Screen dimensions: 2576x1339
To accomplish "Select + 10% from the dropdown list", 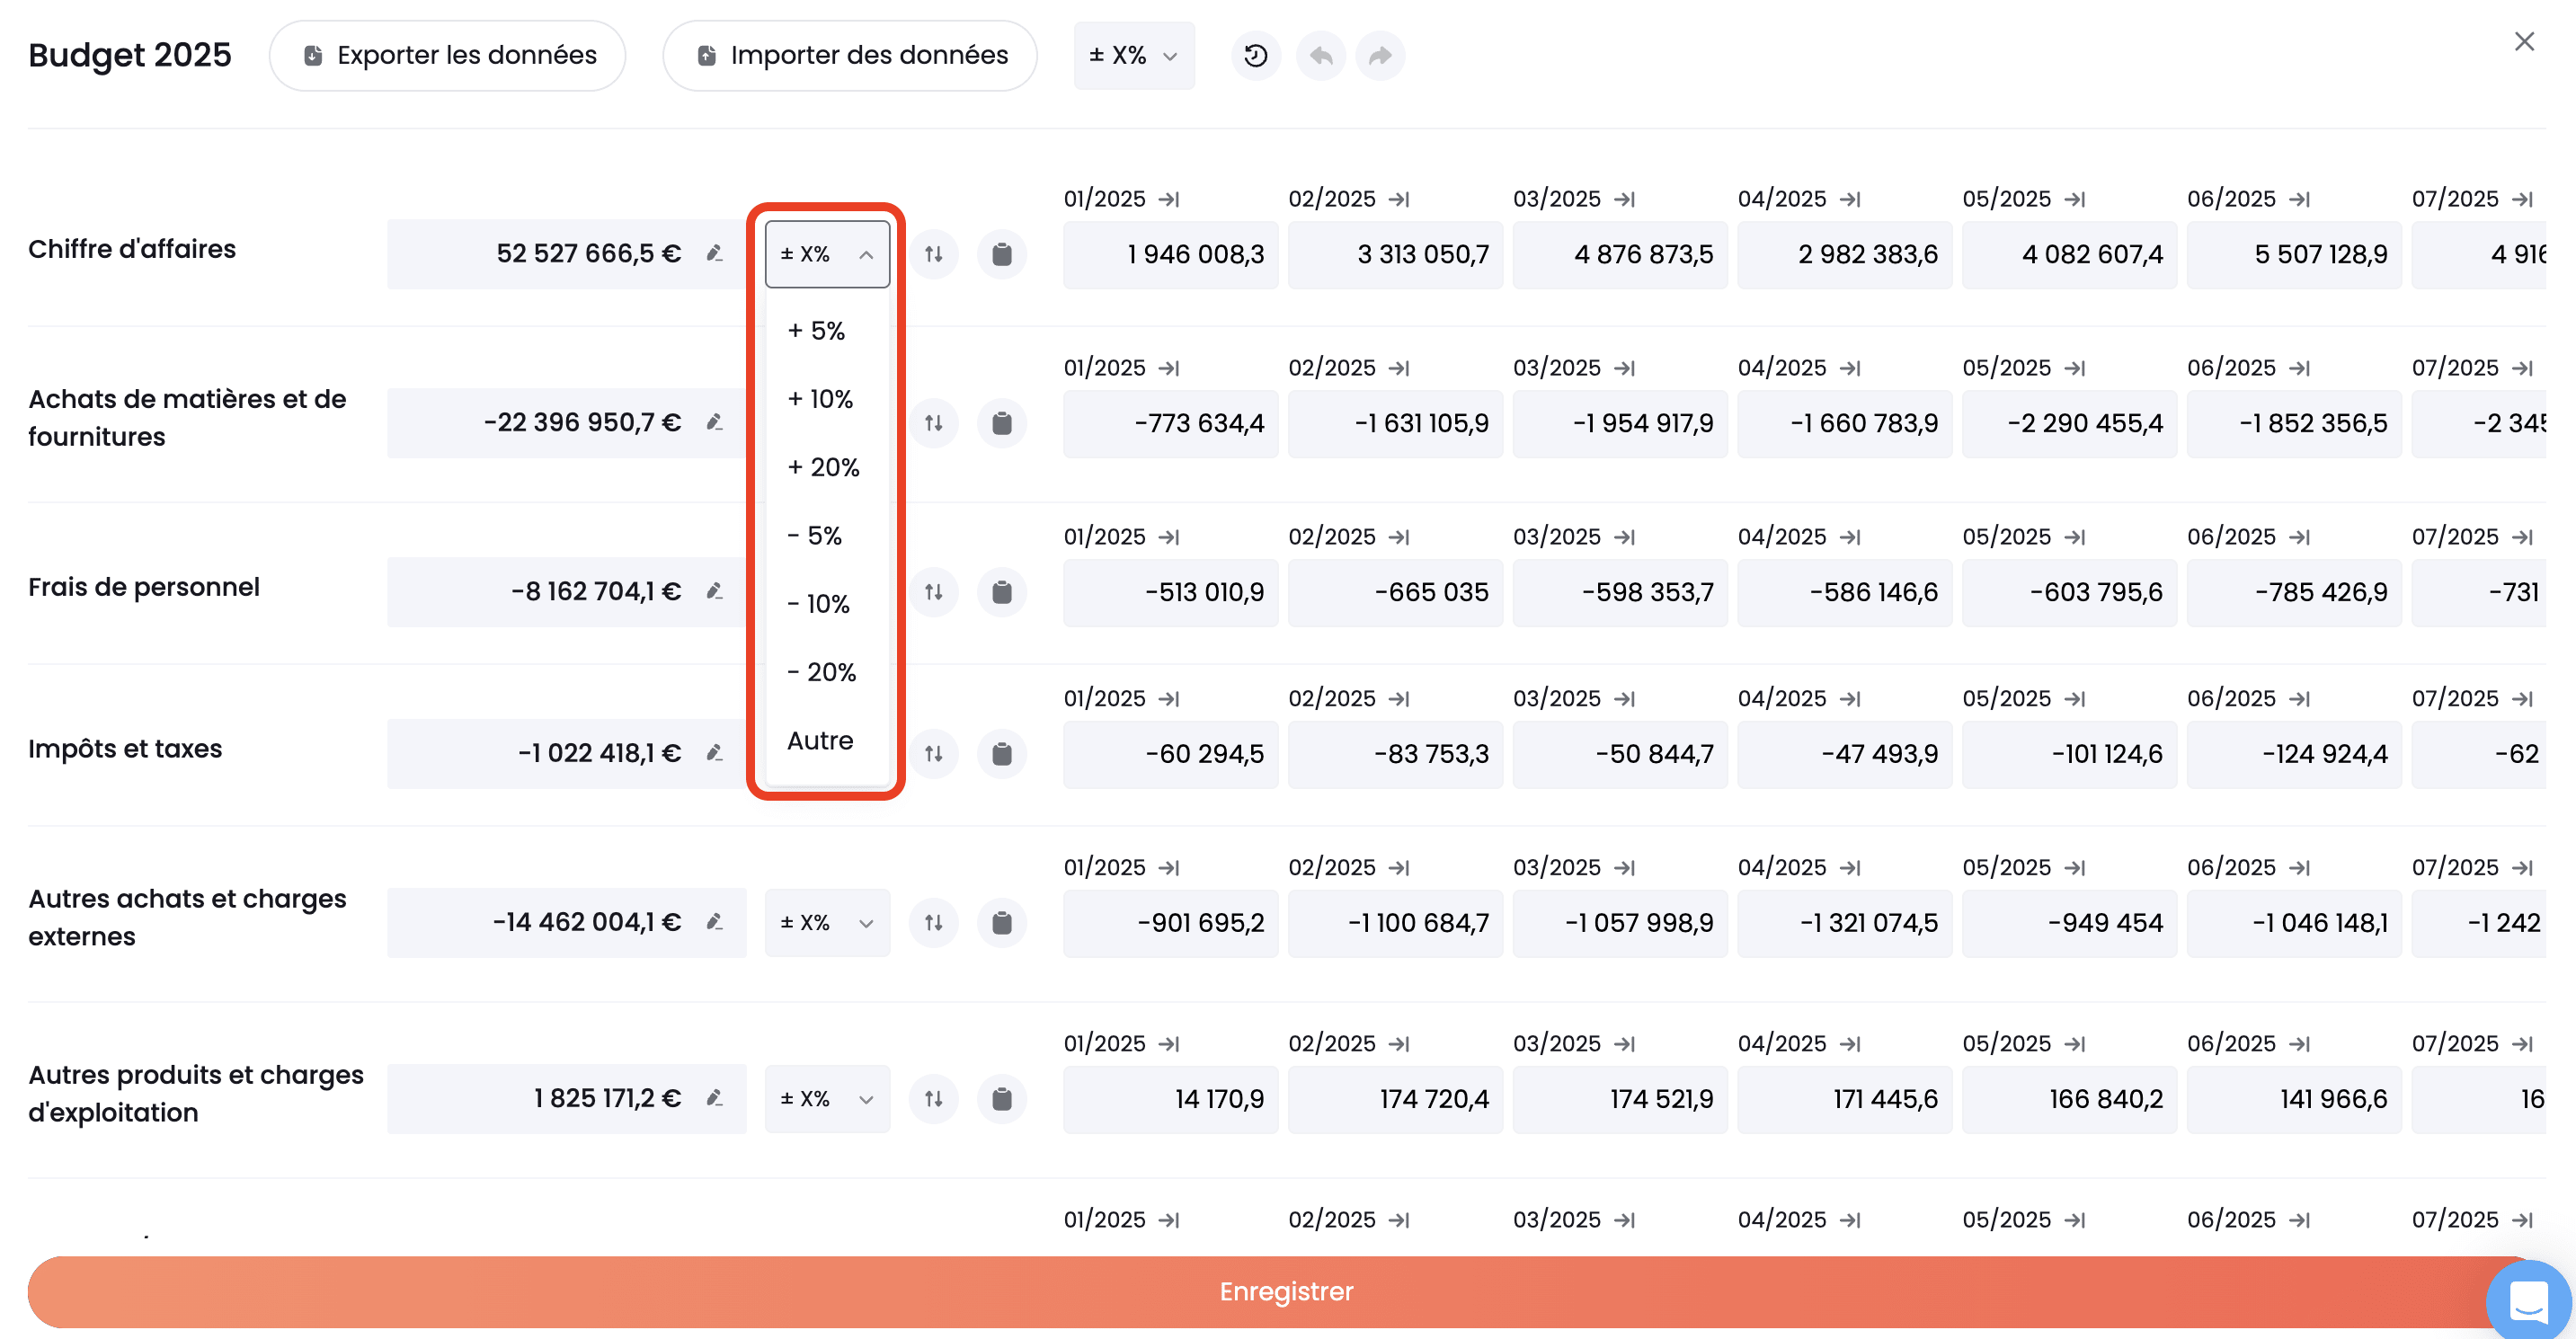I will coord(820,399).
